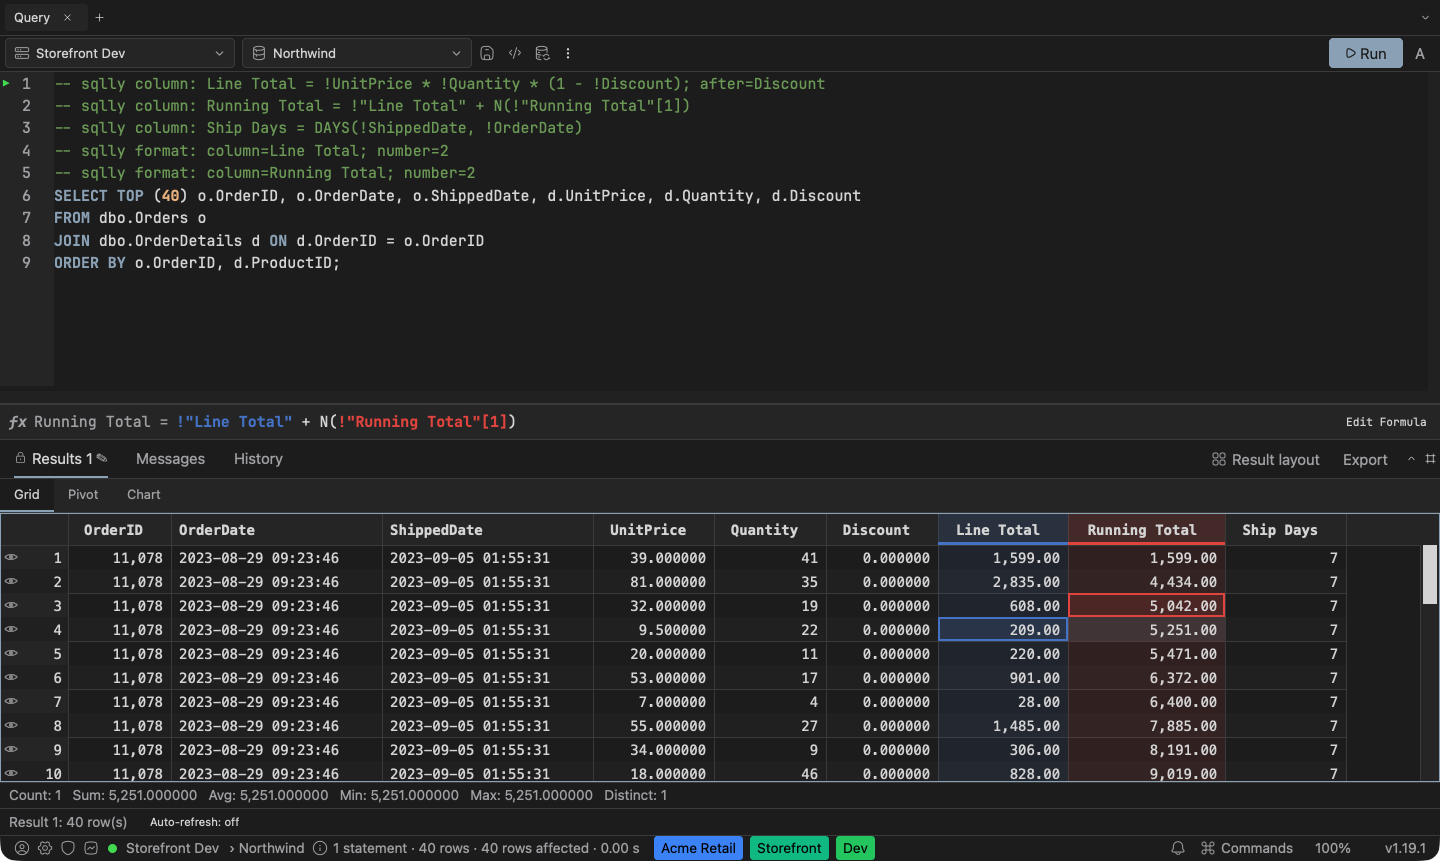This screenshot has height=861, width=1440.
Task: Click the green Storefront tag
Action: click(789, 848)
